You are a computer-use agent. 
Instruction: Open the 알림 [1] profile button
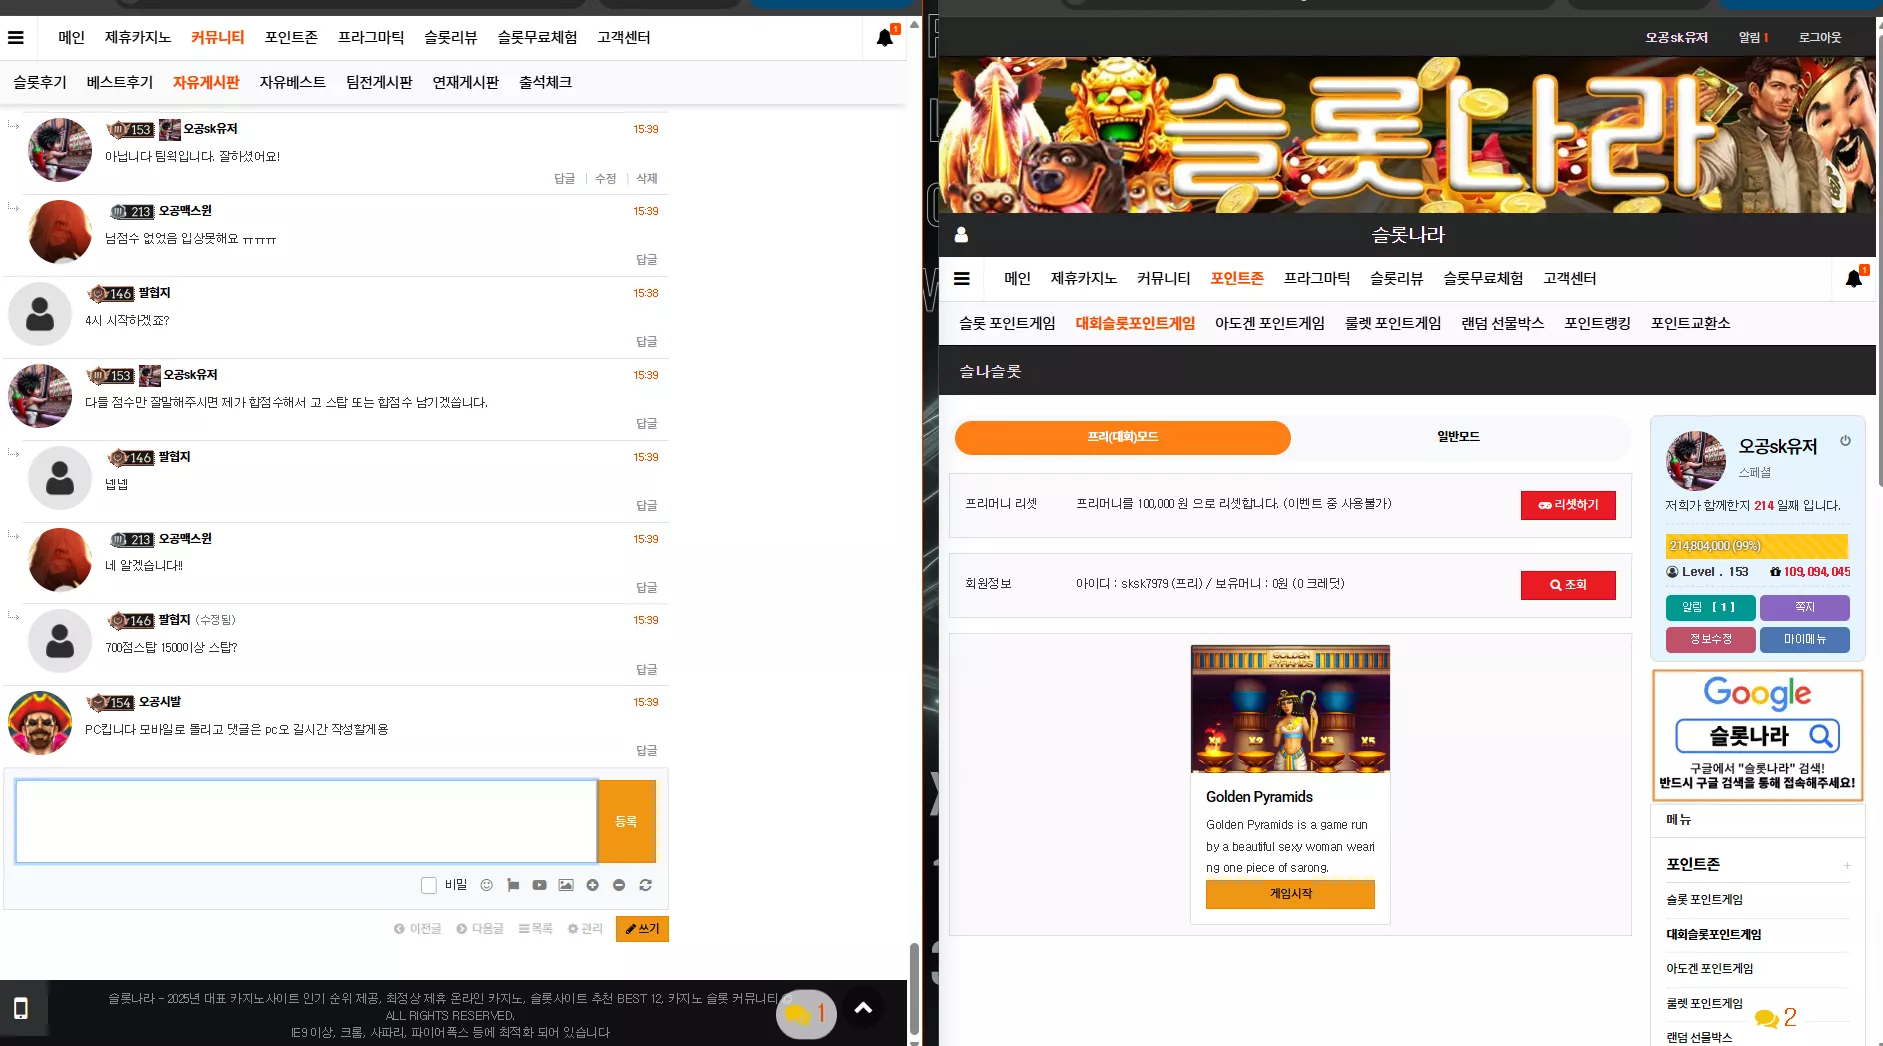1710,608
